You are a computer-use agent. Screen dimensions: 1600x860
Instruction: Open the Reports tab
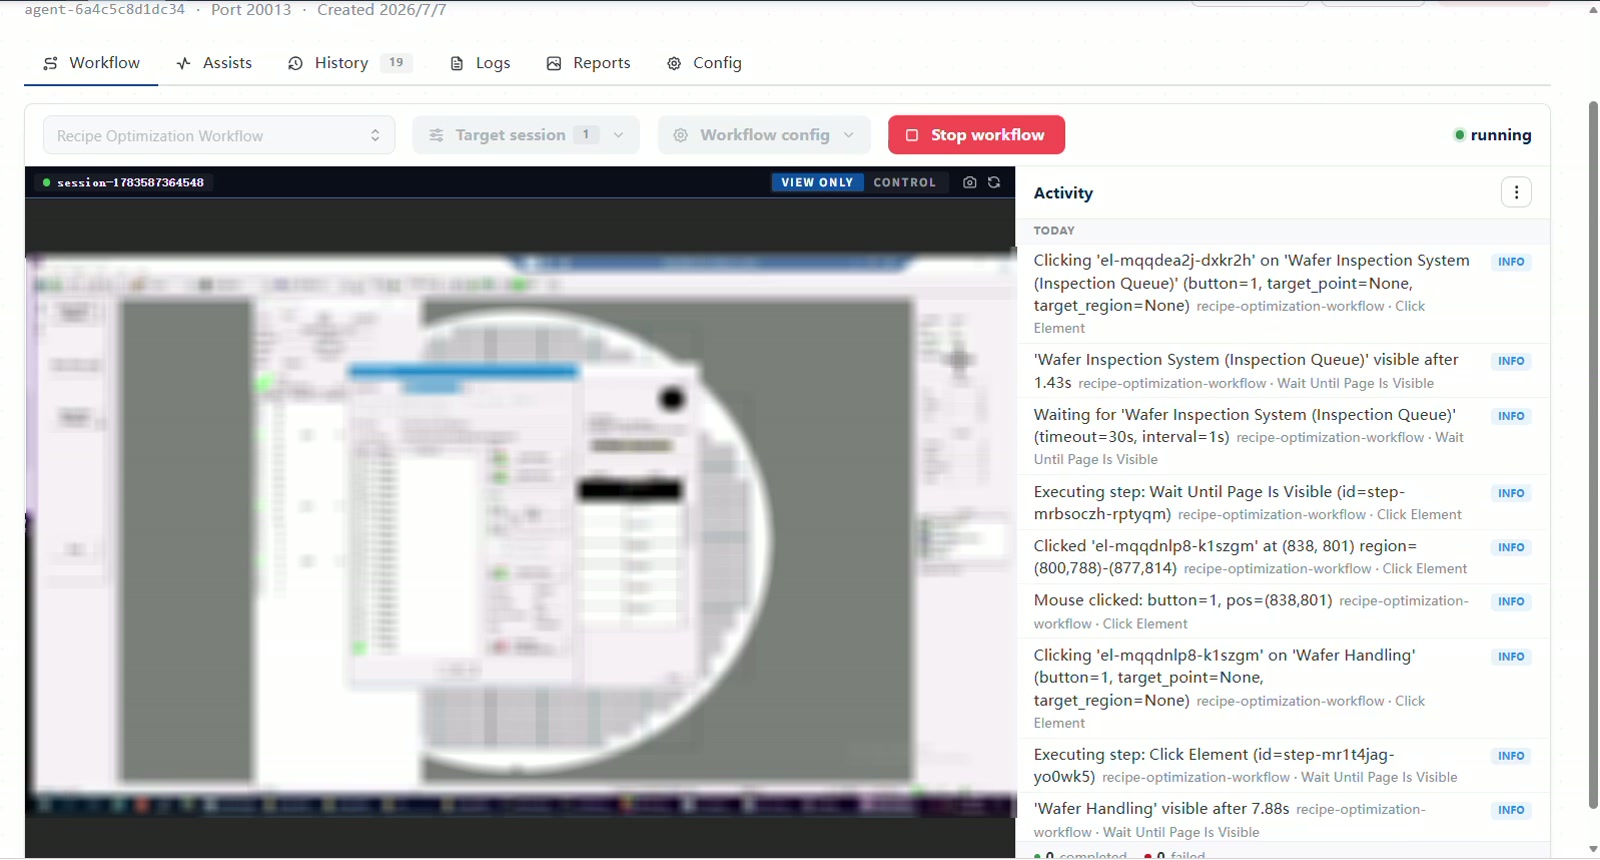588,63
